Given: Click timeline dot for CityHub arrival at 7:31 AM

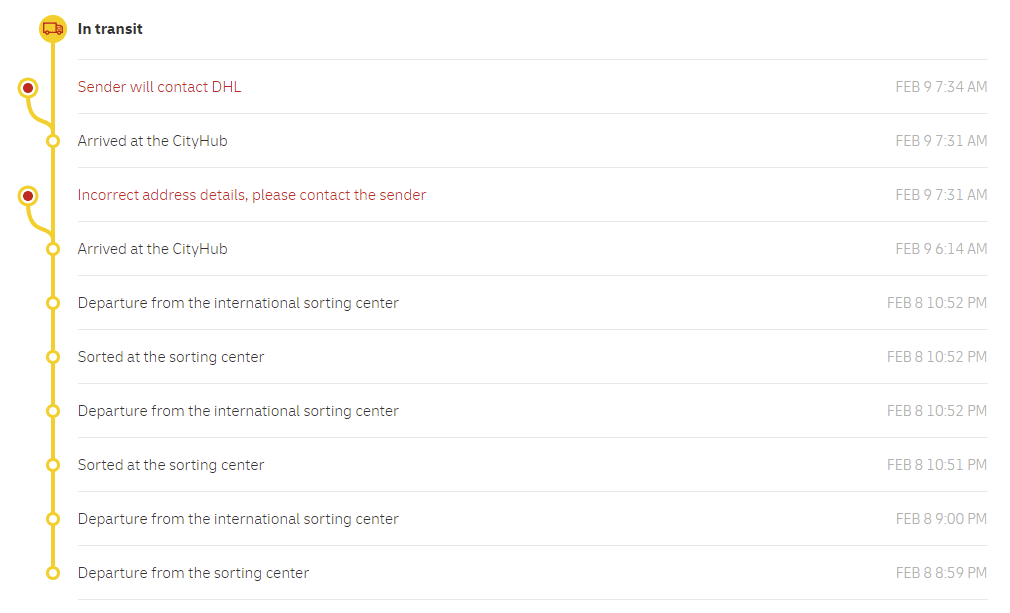Looking at the screenshot, I should [x=53, y=141].
